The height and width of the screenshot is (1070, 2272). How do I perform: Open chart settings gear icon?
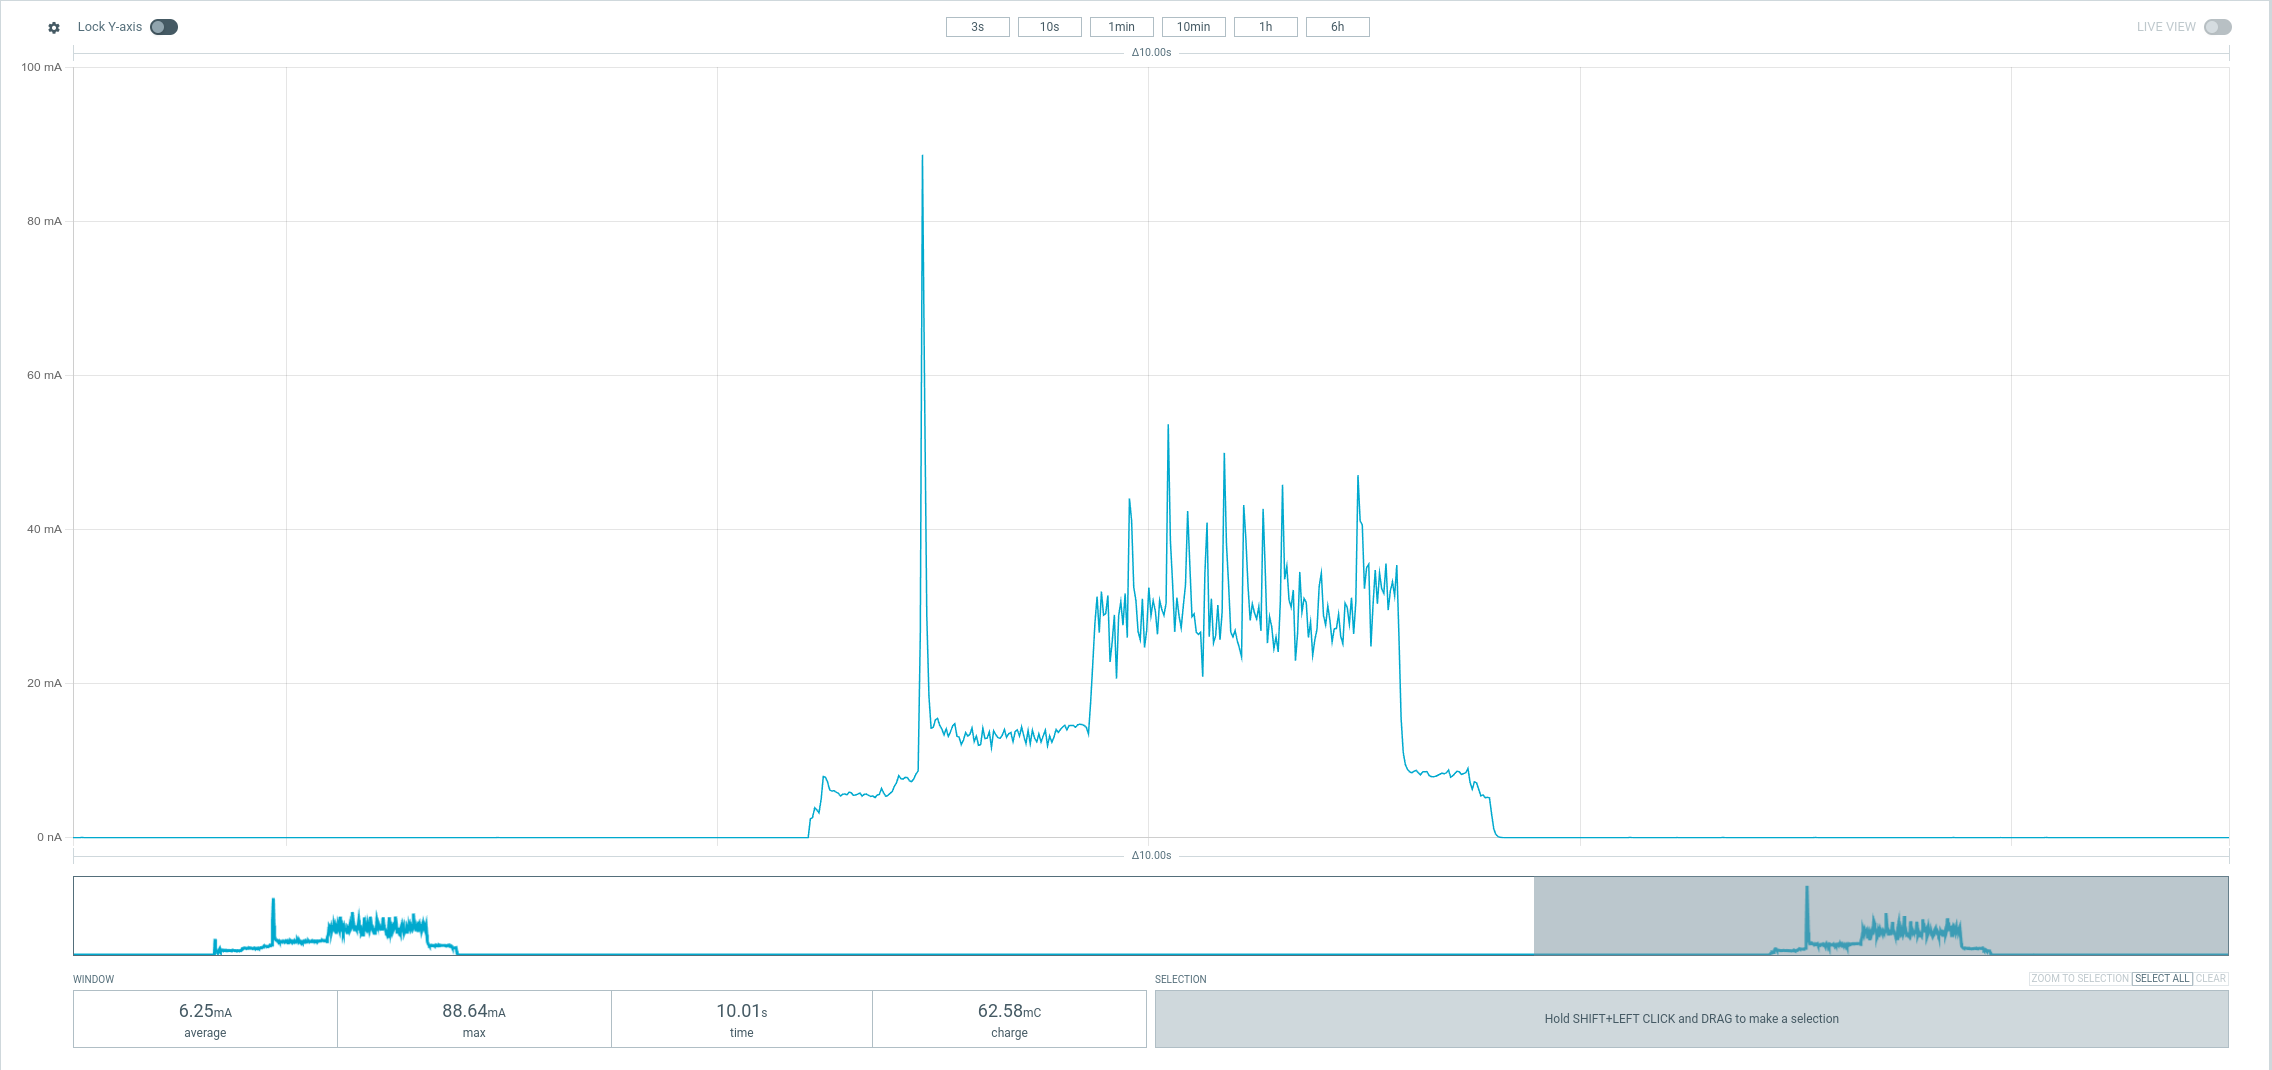[54, 28]
